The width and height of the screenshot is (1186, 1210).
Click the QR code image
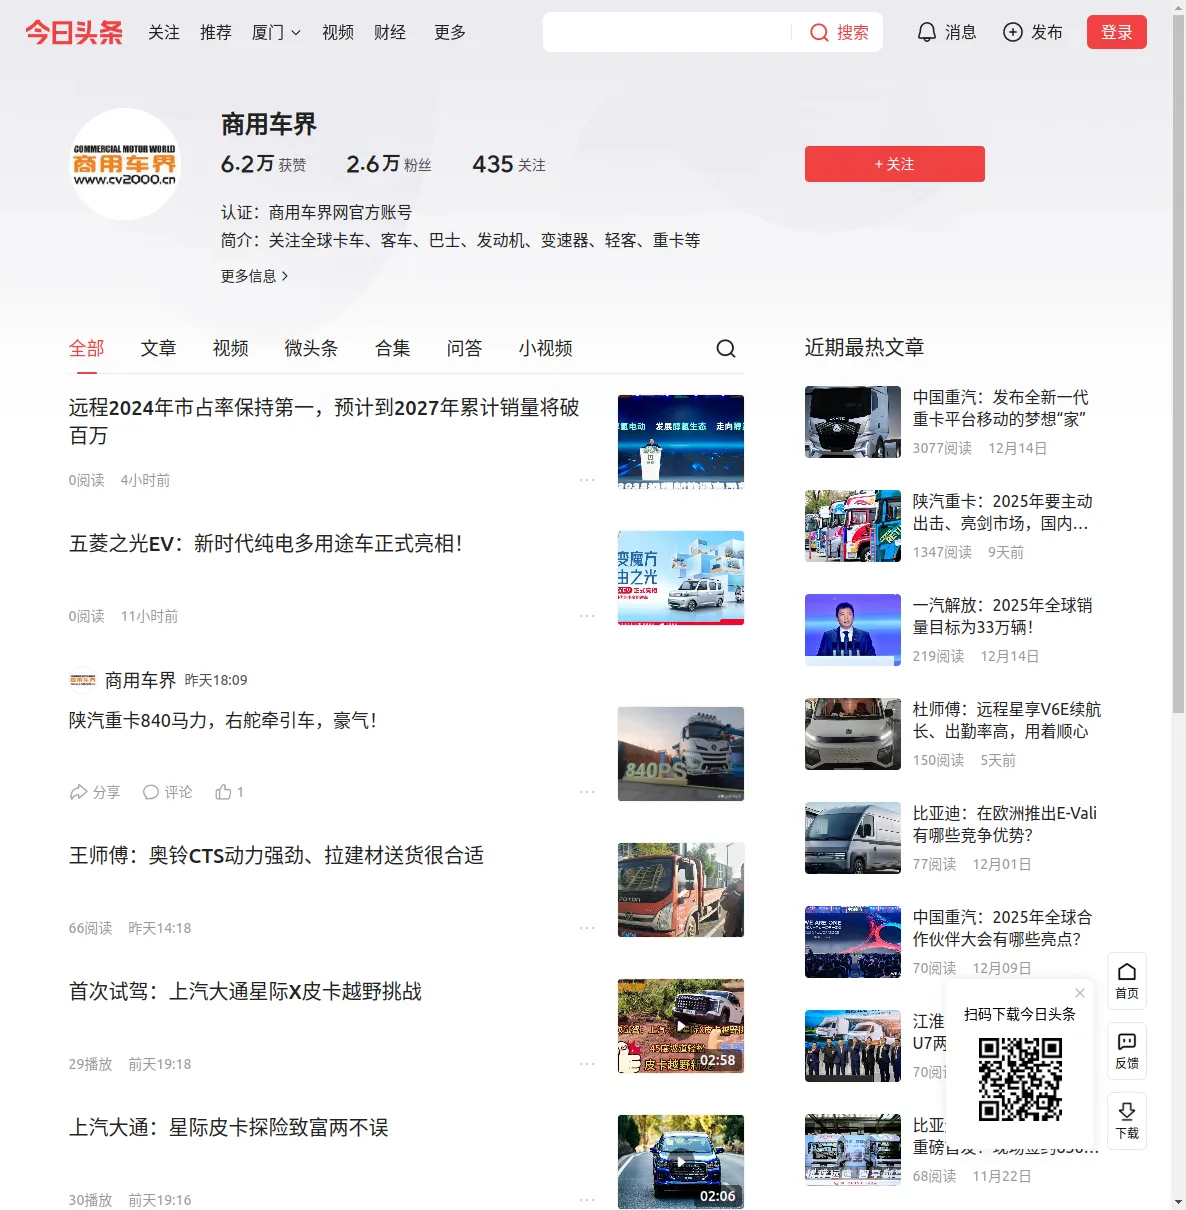1020,1079
